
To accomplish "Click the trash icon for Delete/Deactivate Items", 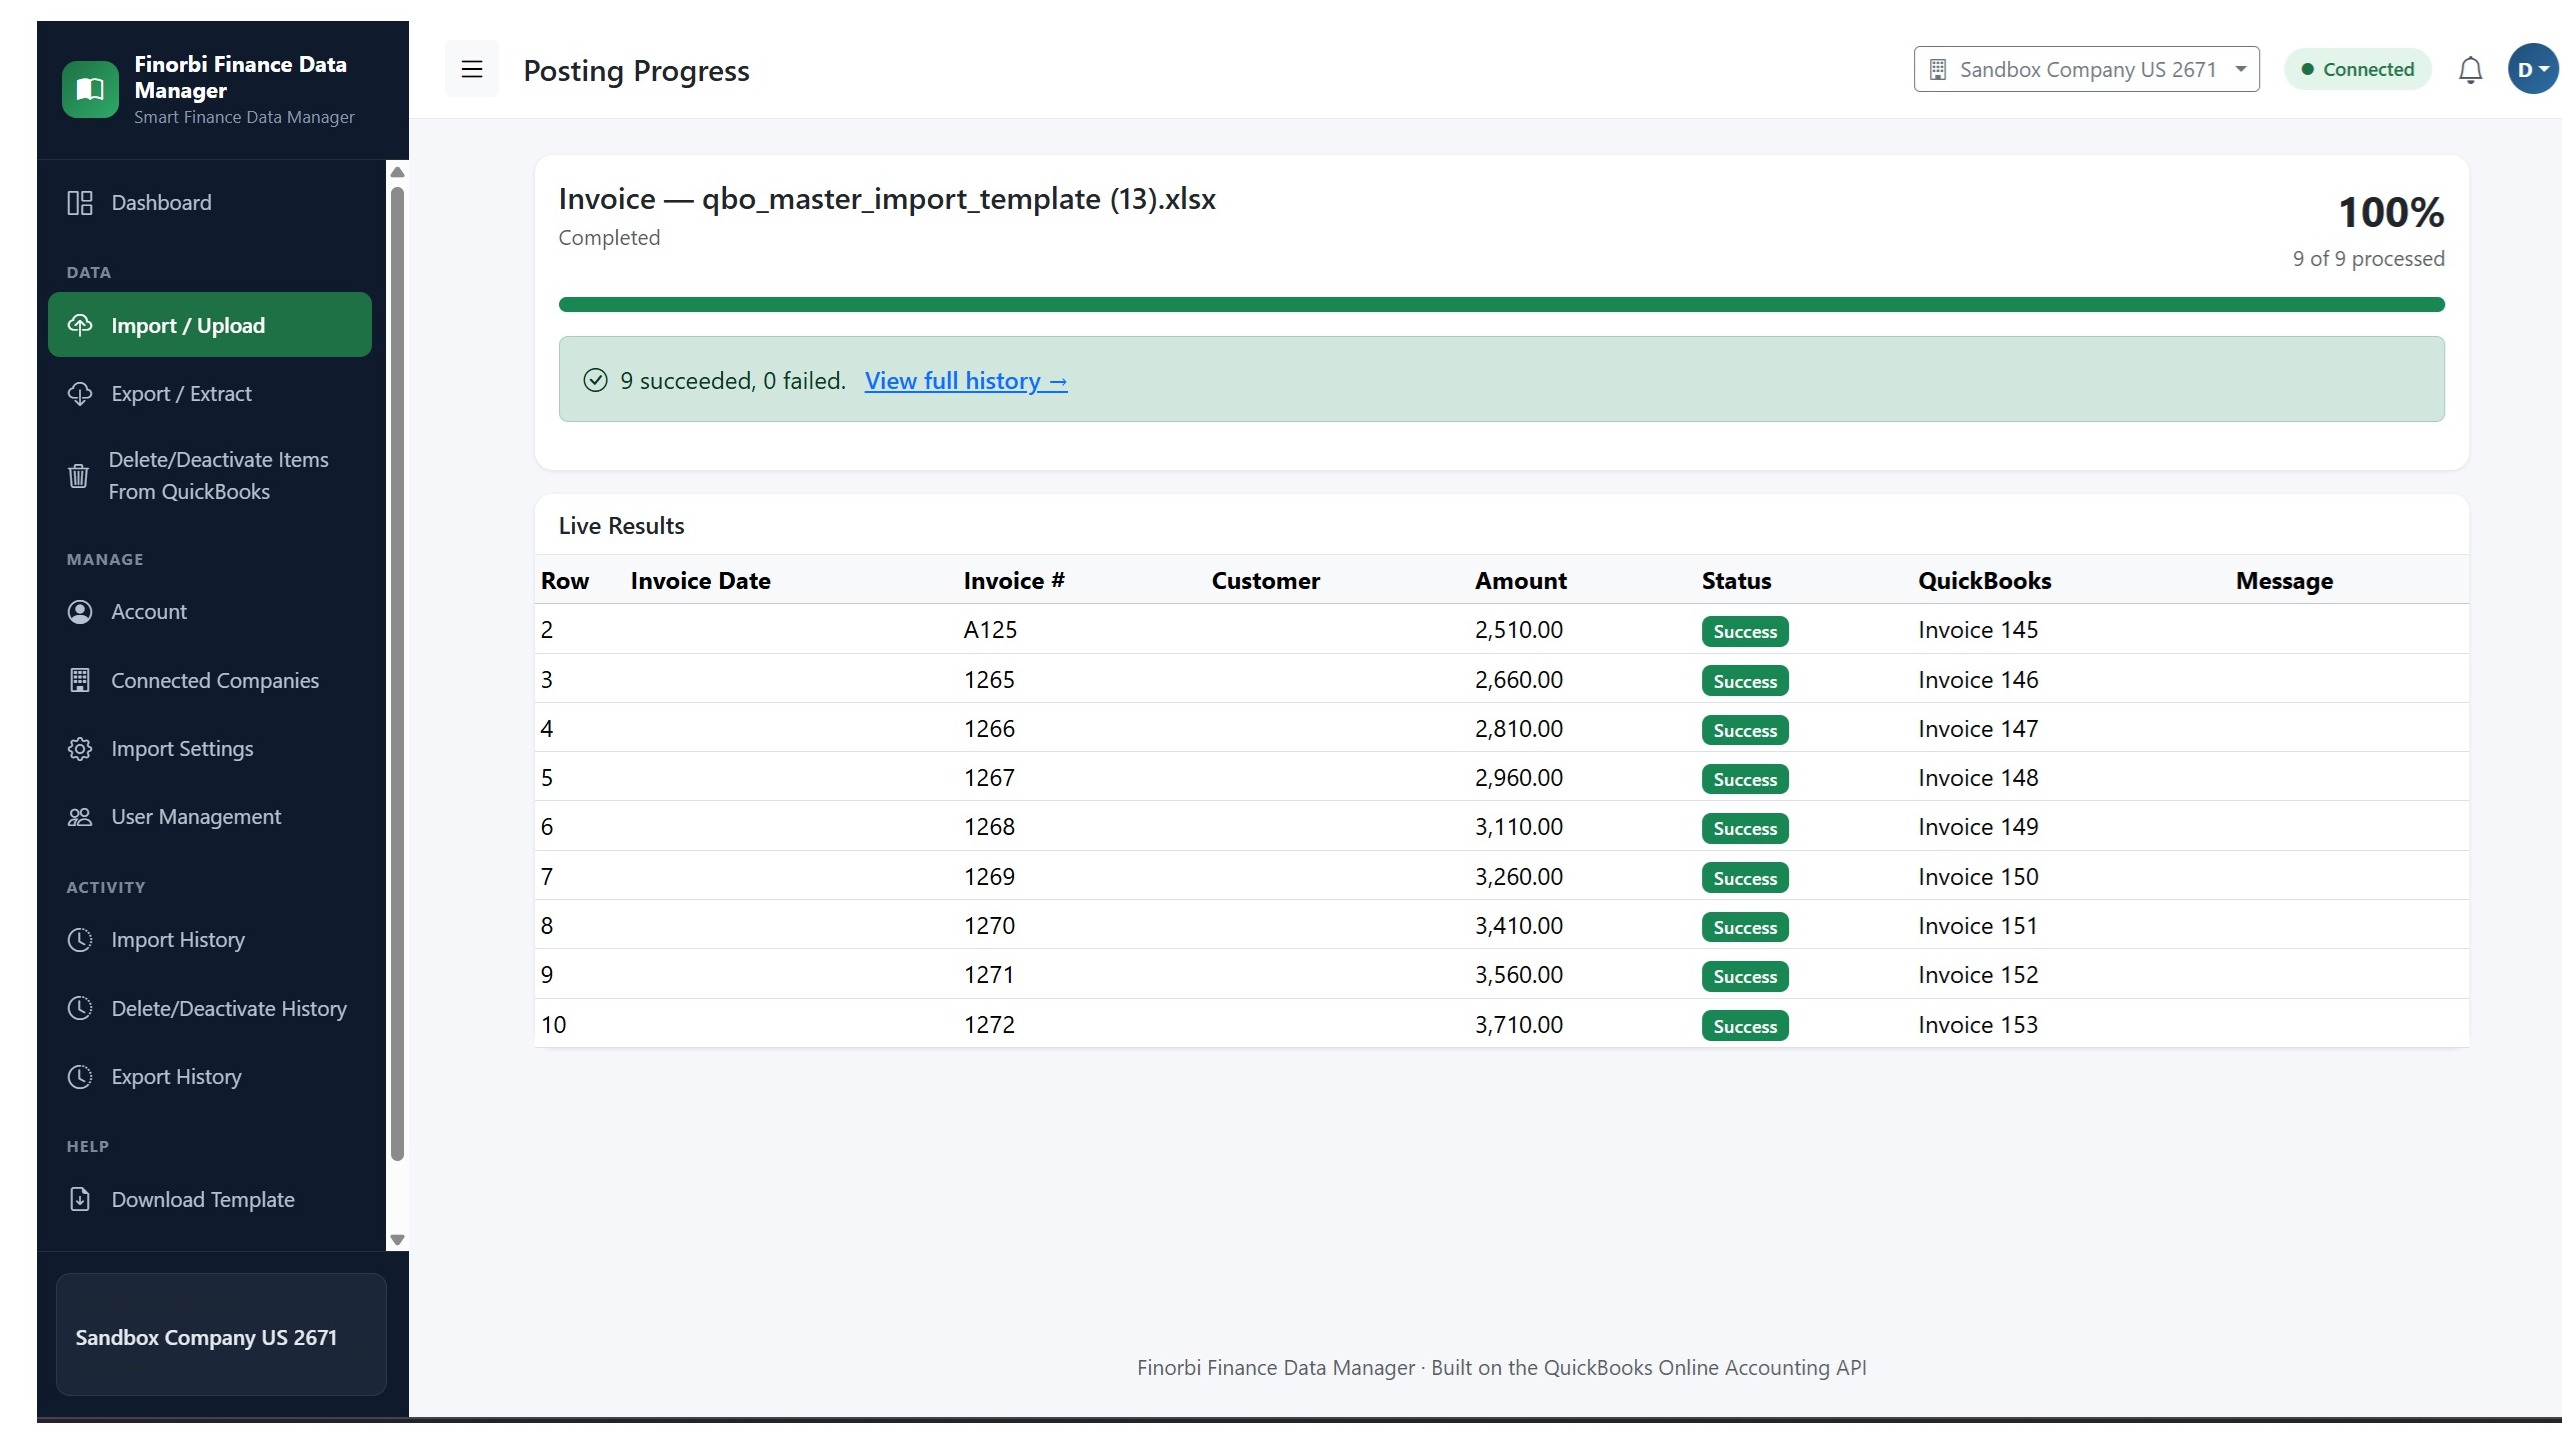I will [x=78, y=476].
